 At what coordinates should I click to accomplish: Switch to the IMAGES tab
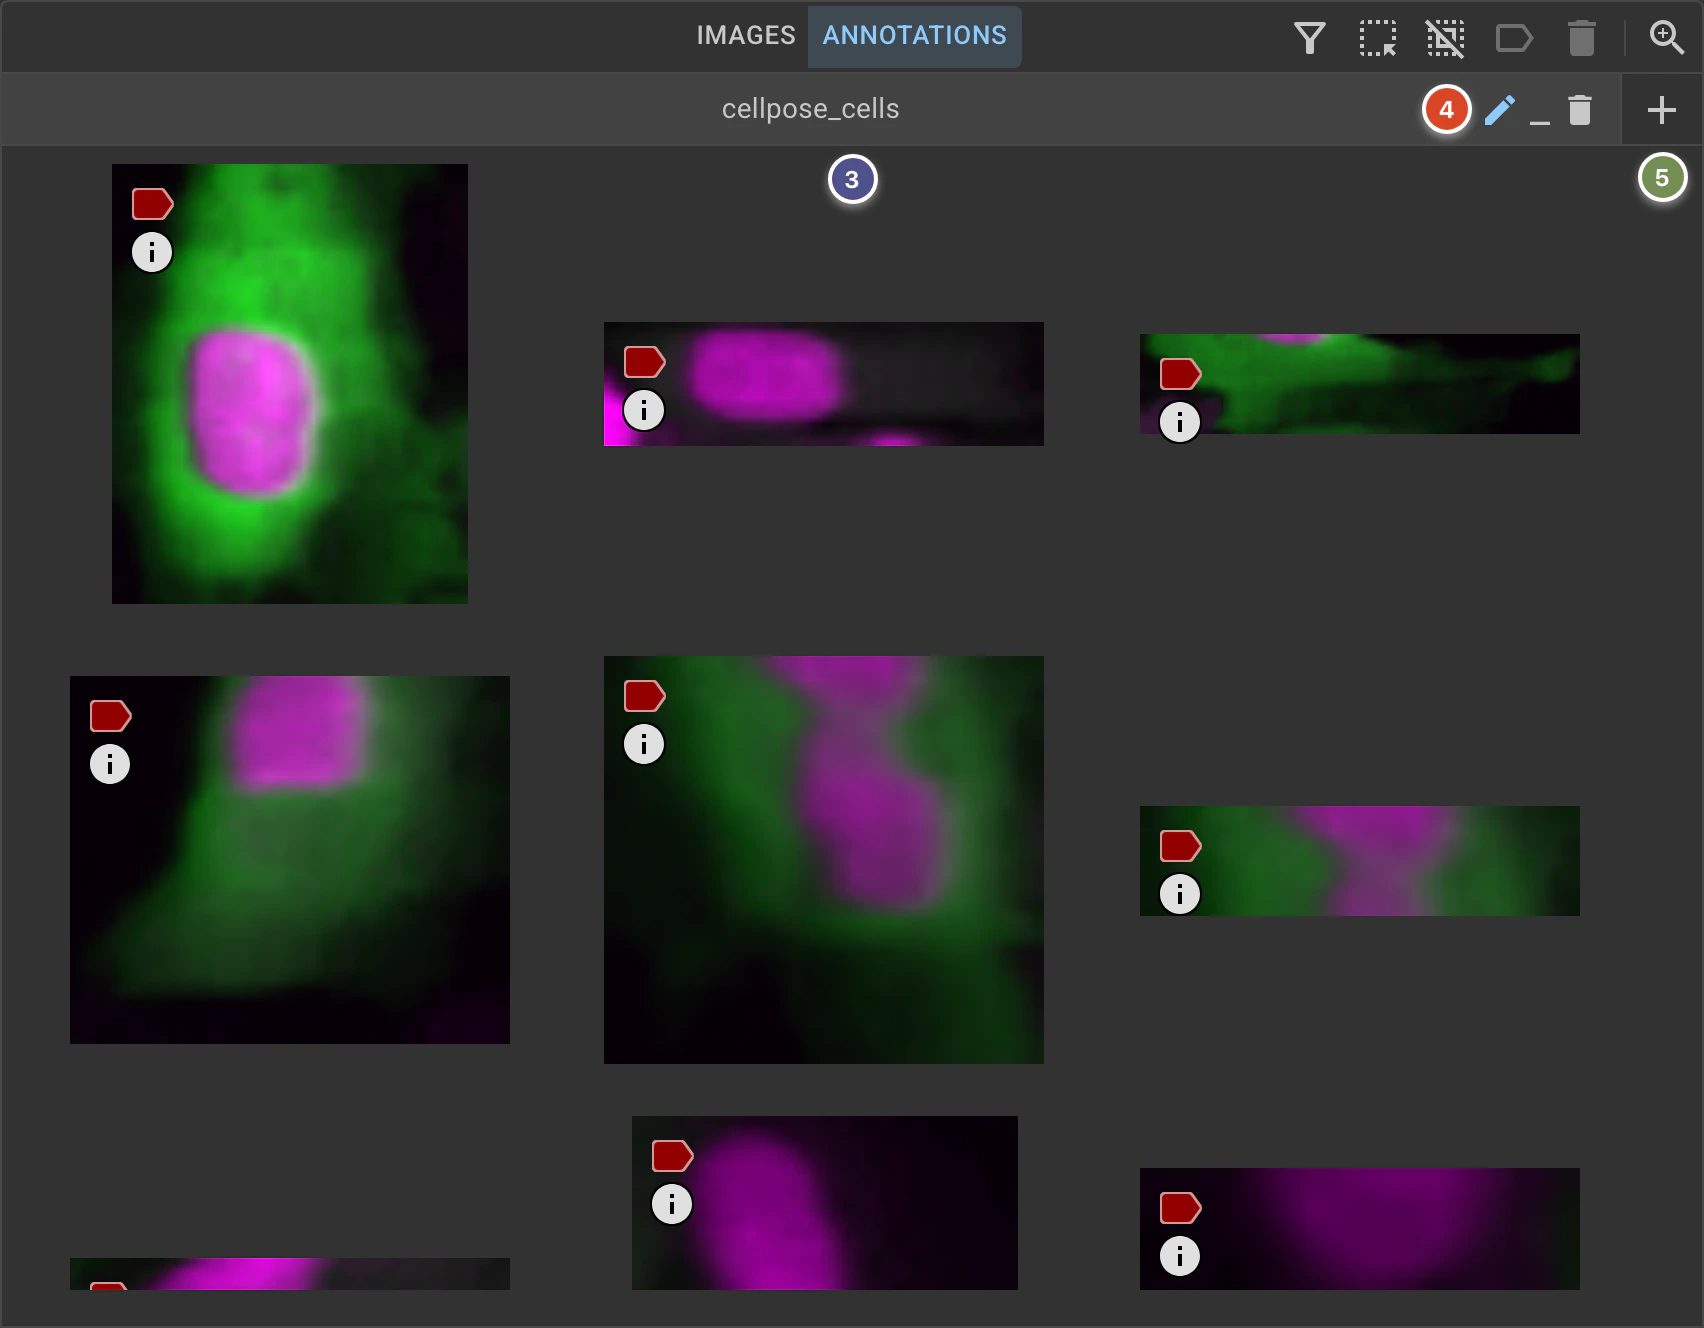(x=745, y=36)
